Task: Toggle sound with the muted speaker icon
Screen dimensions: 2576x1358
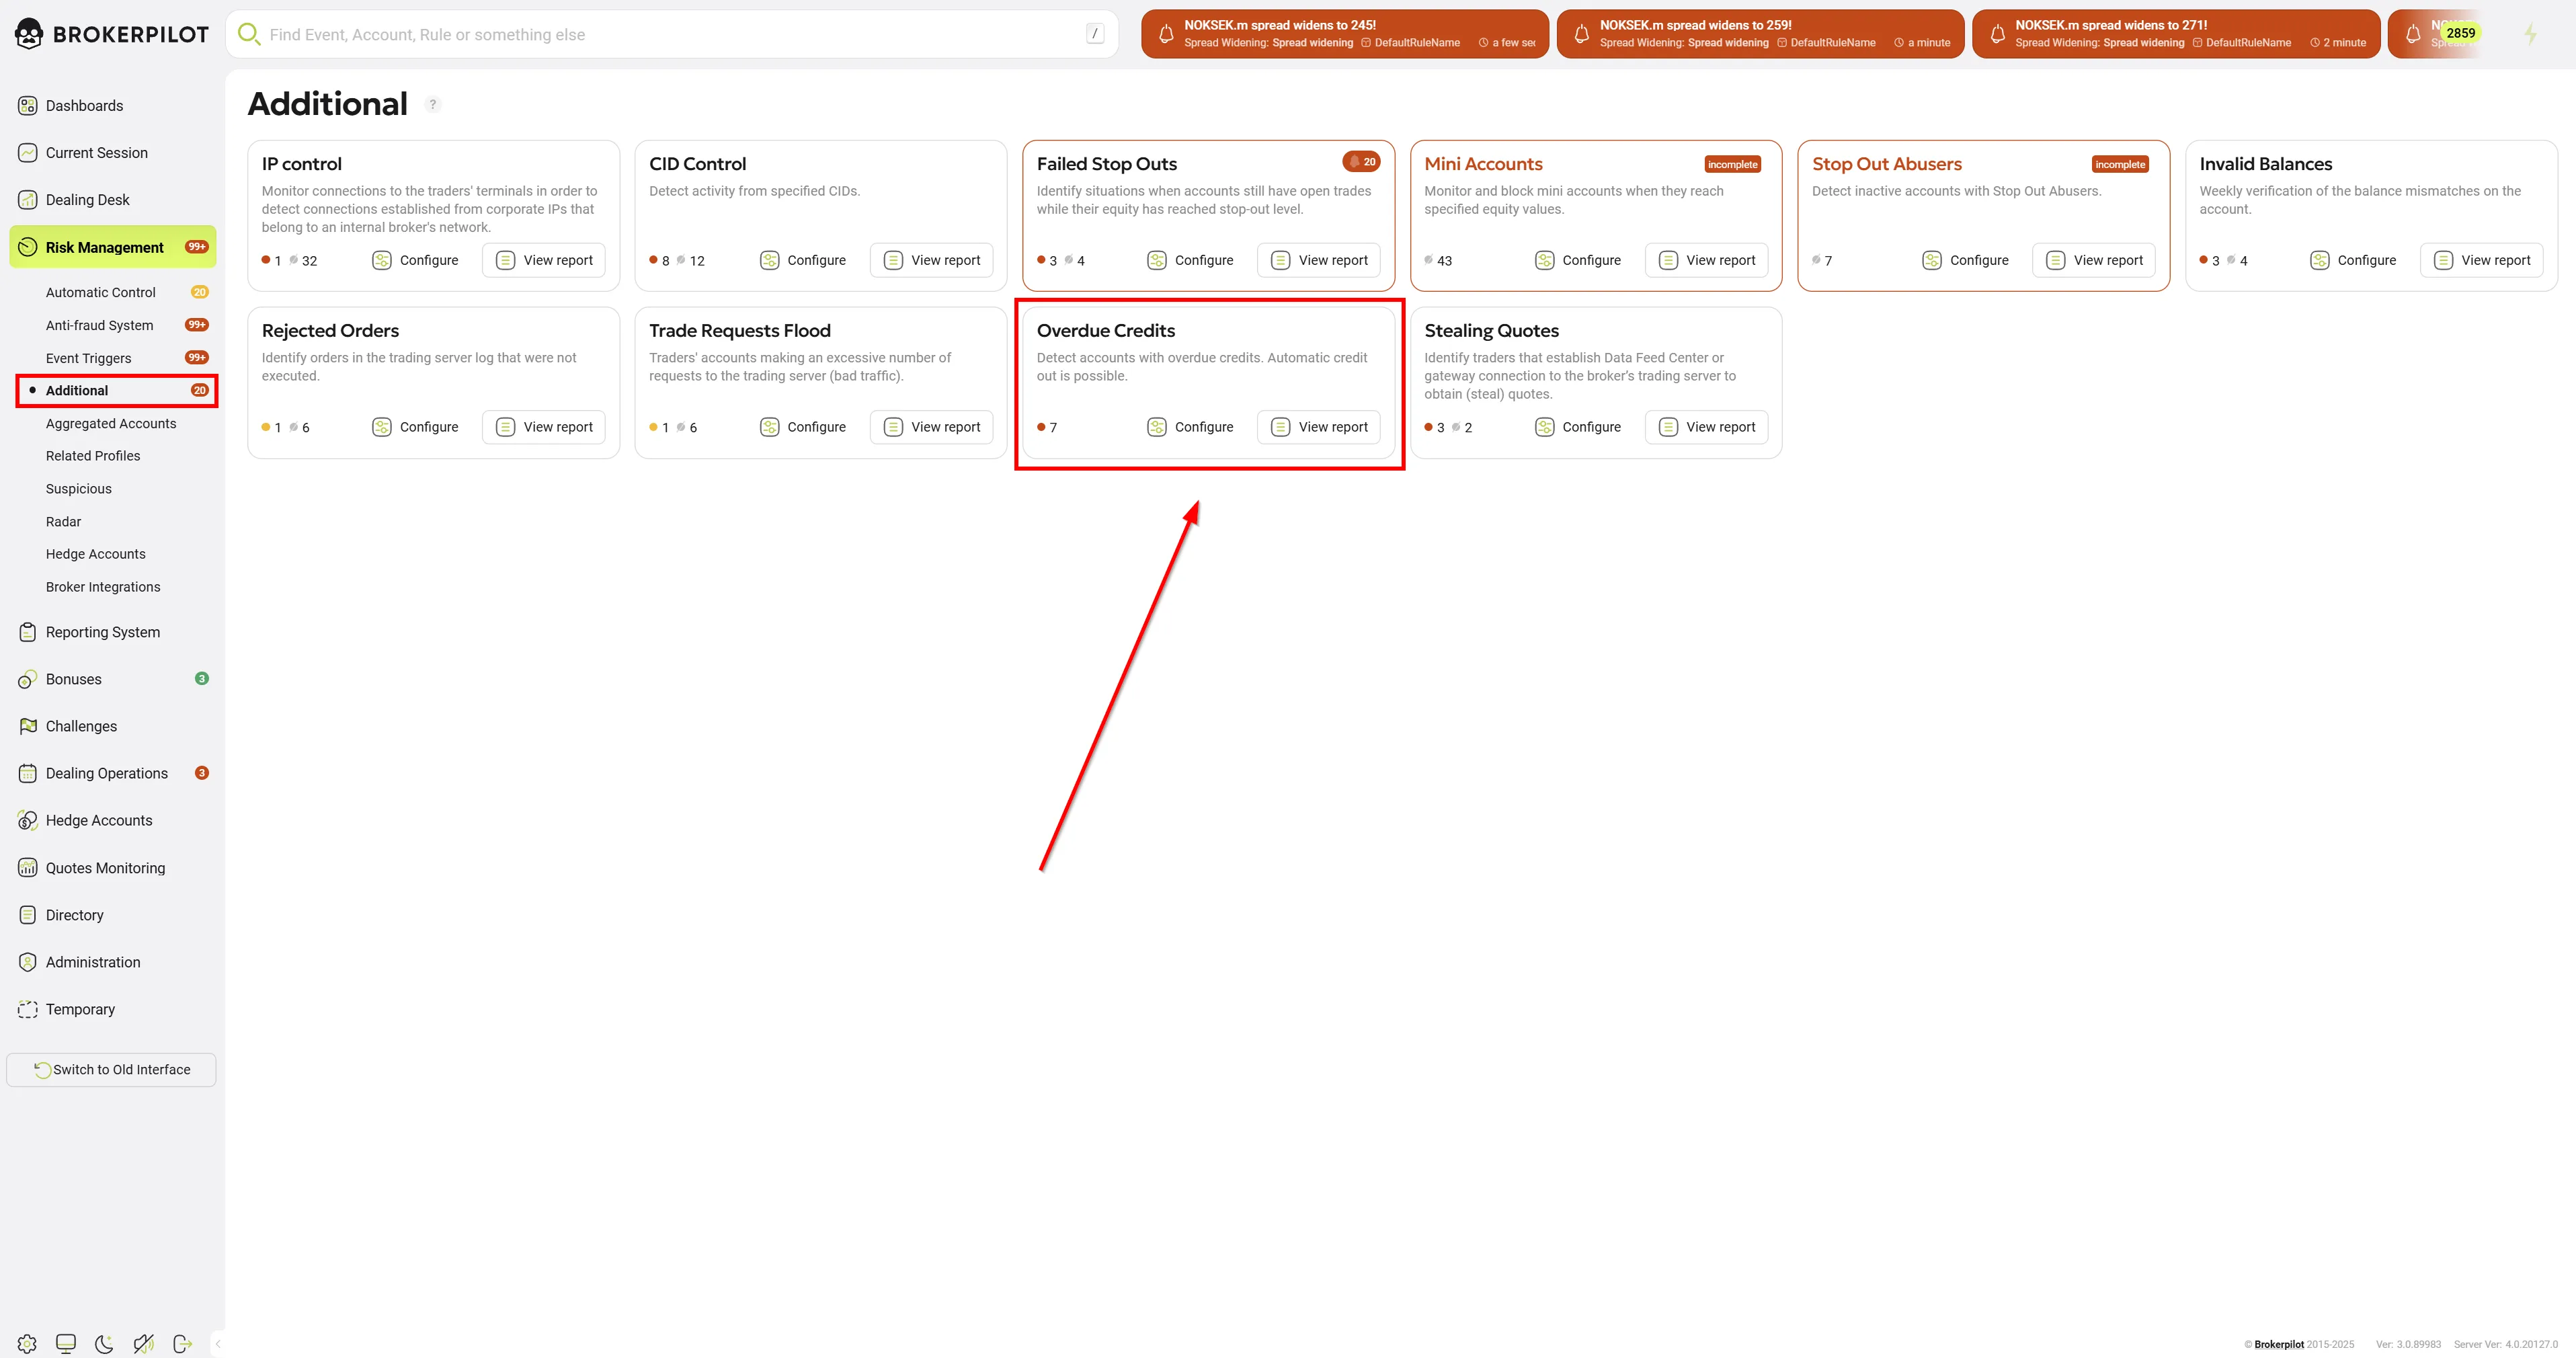Action: point(143,1343)
